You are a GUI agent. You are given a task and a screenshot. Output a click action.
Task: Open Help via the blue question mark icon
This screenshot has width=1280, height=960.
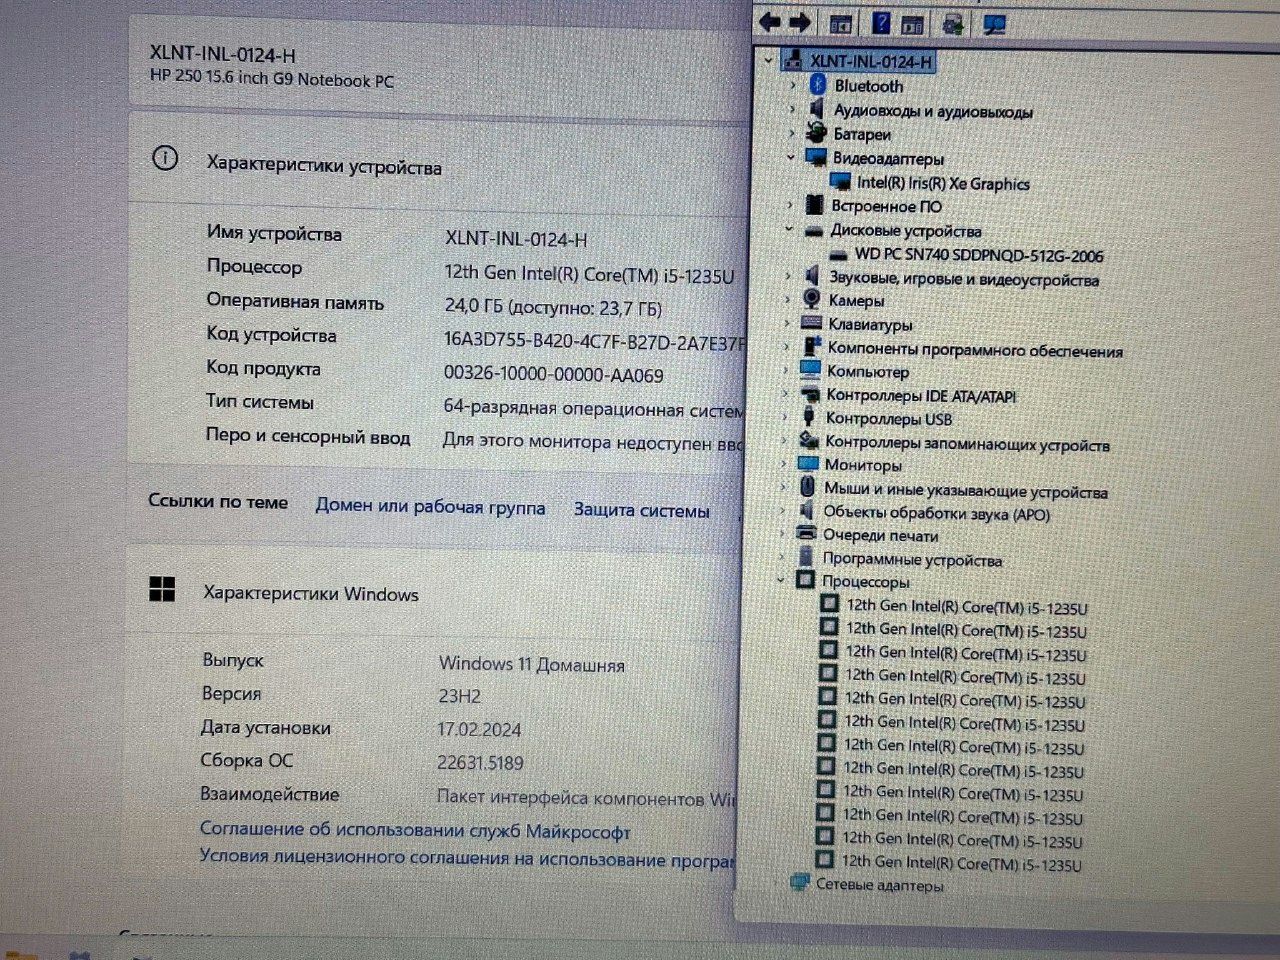(881, 23)
